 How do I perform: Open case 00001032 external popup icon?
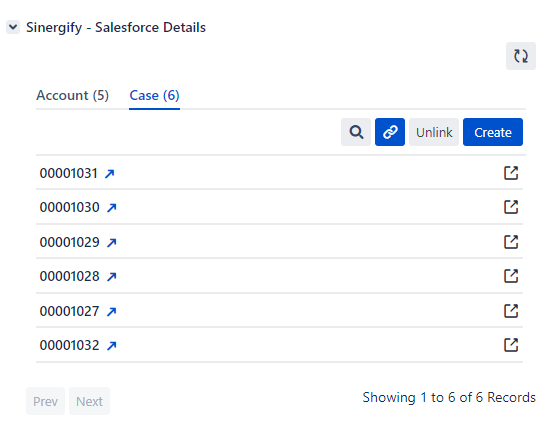[x=511, y=345]
